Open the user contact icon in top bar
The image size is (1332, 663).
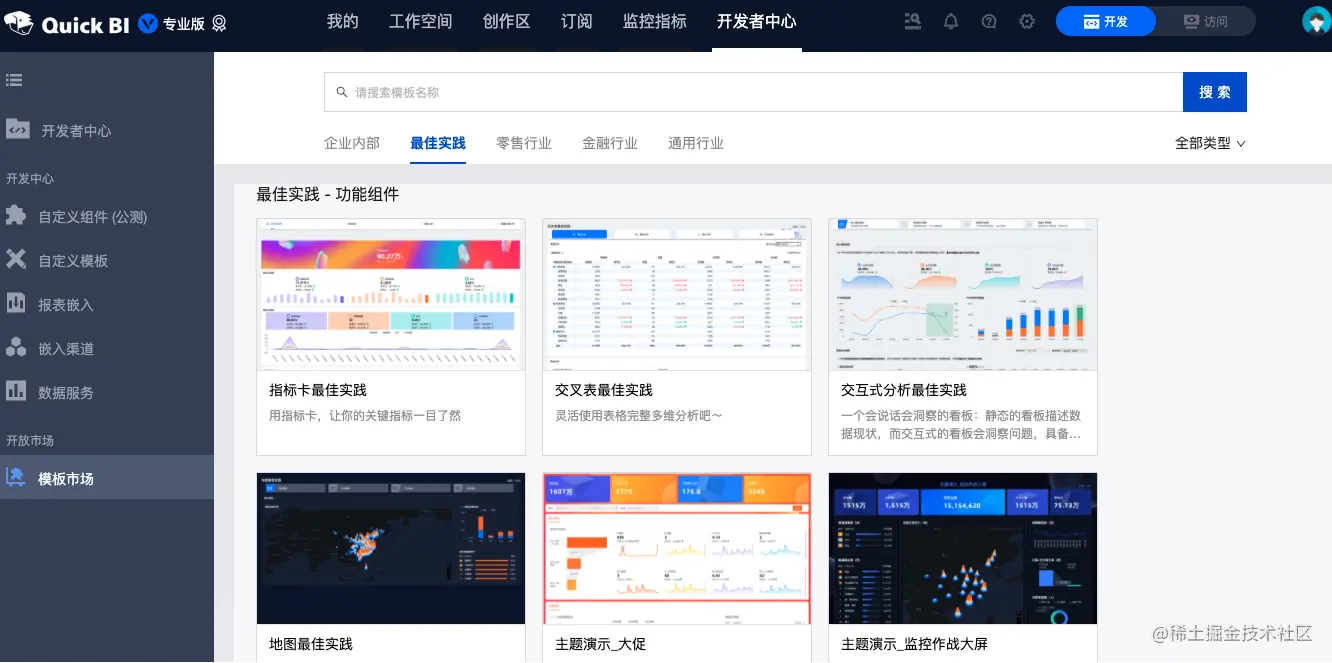pyautogui.click(x=912, y=21)
